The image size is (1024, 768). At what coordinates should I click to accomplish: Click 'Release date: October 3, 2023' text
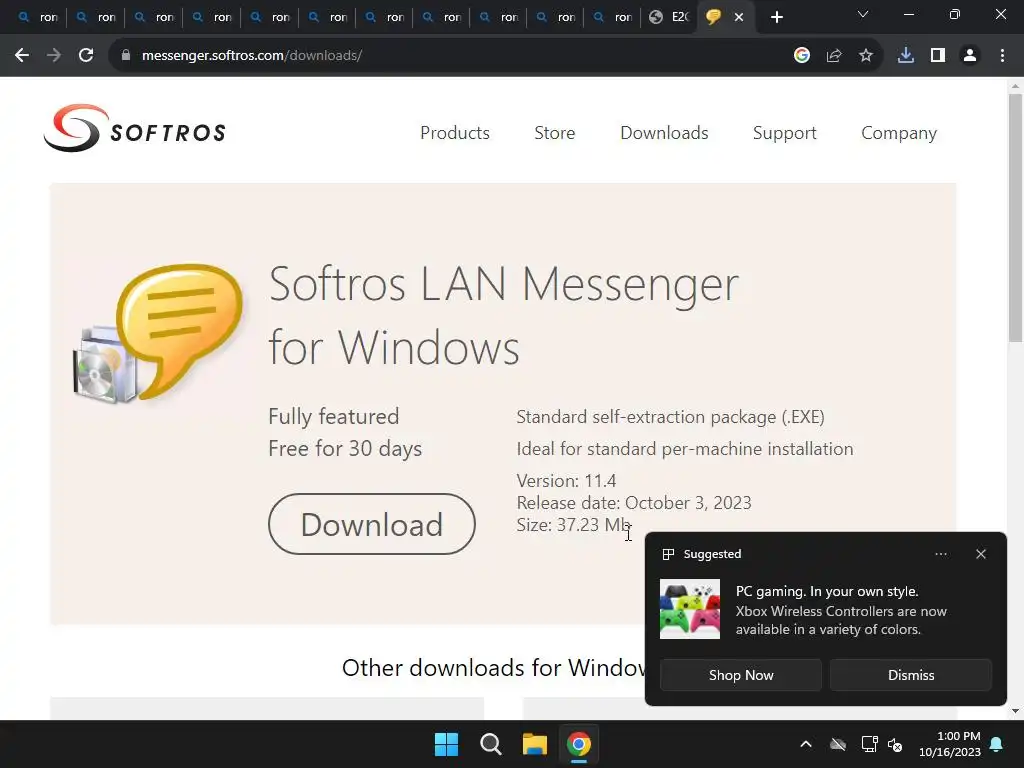point(634,503)
